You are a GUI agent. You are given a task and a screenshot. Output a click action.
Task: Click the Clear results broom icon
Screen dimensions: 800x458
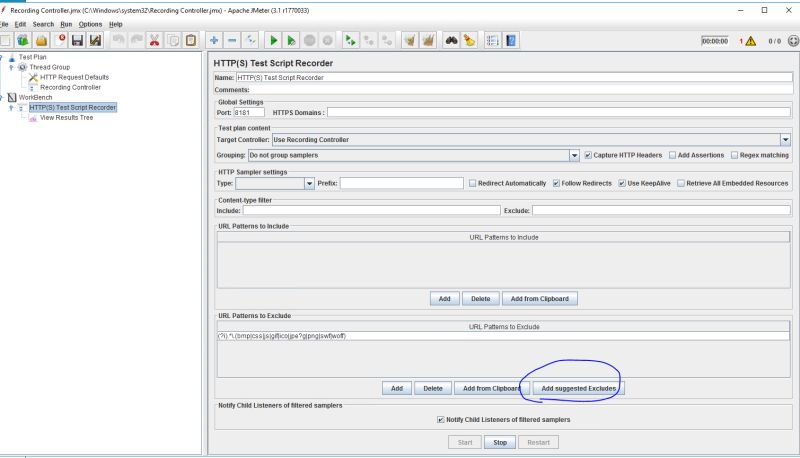(410, 40)
